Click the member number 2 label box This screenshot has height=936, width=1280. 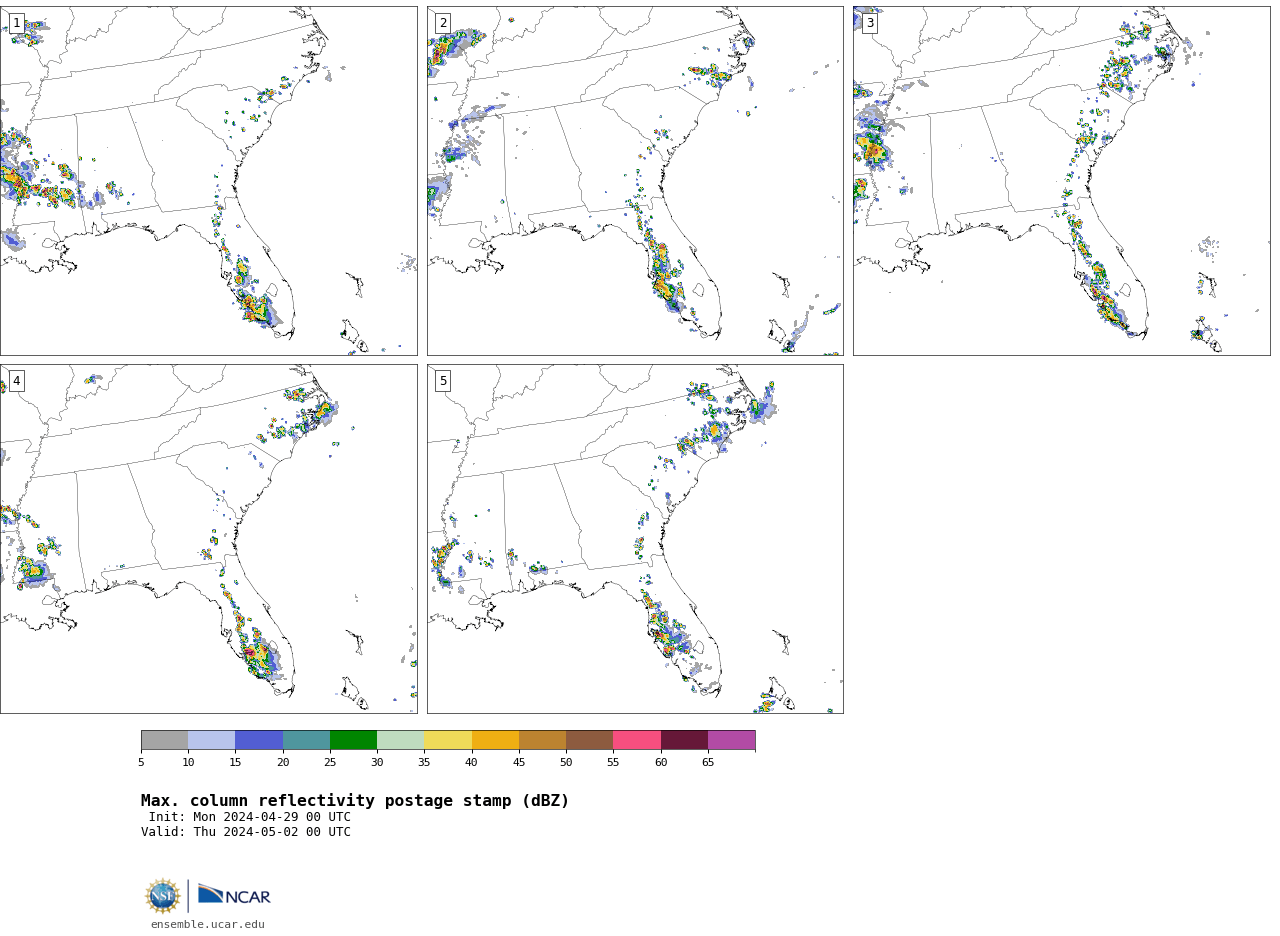(x=443, y=23)
